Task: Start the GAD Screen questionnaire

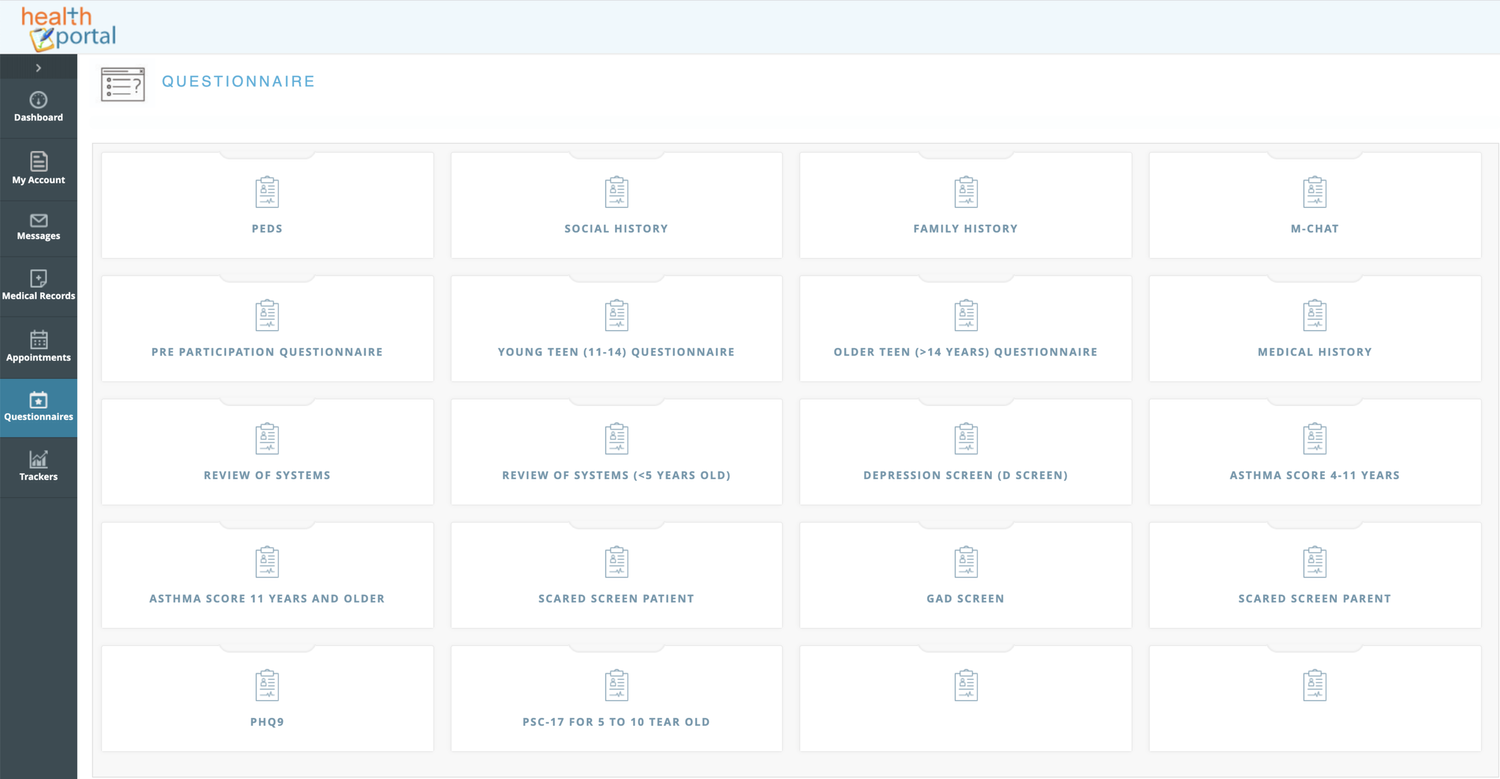Action: coord(965,575)
